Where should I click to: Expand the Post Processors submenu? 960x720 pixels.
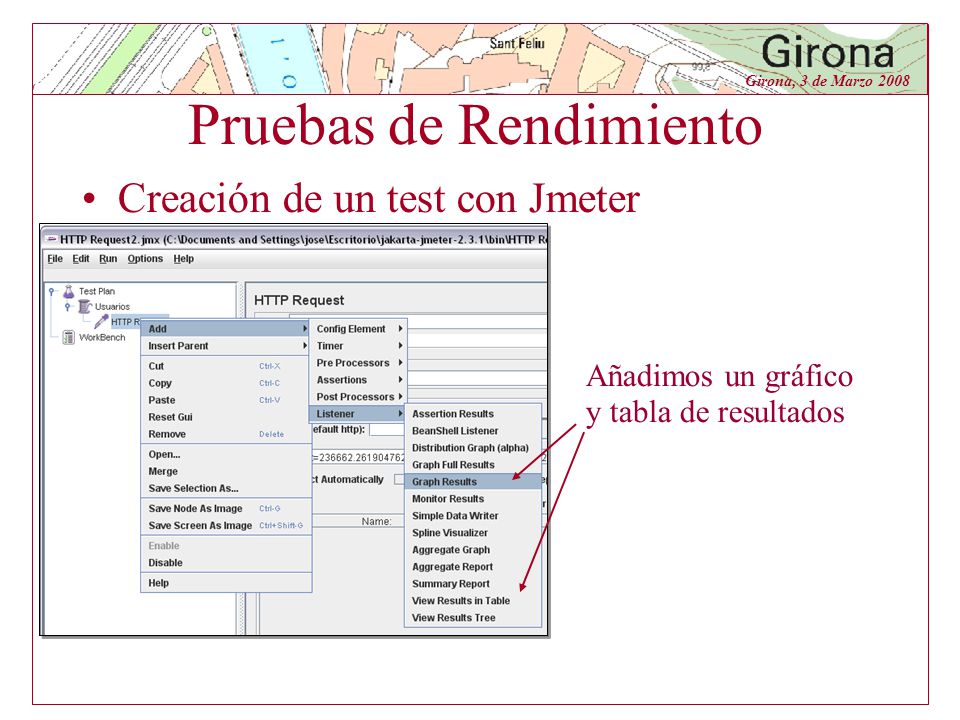(x=358, y=397)
